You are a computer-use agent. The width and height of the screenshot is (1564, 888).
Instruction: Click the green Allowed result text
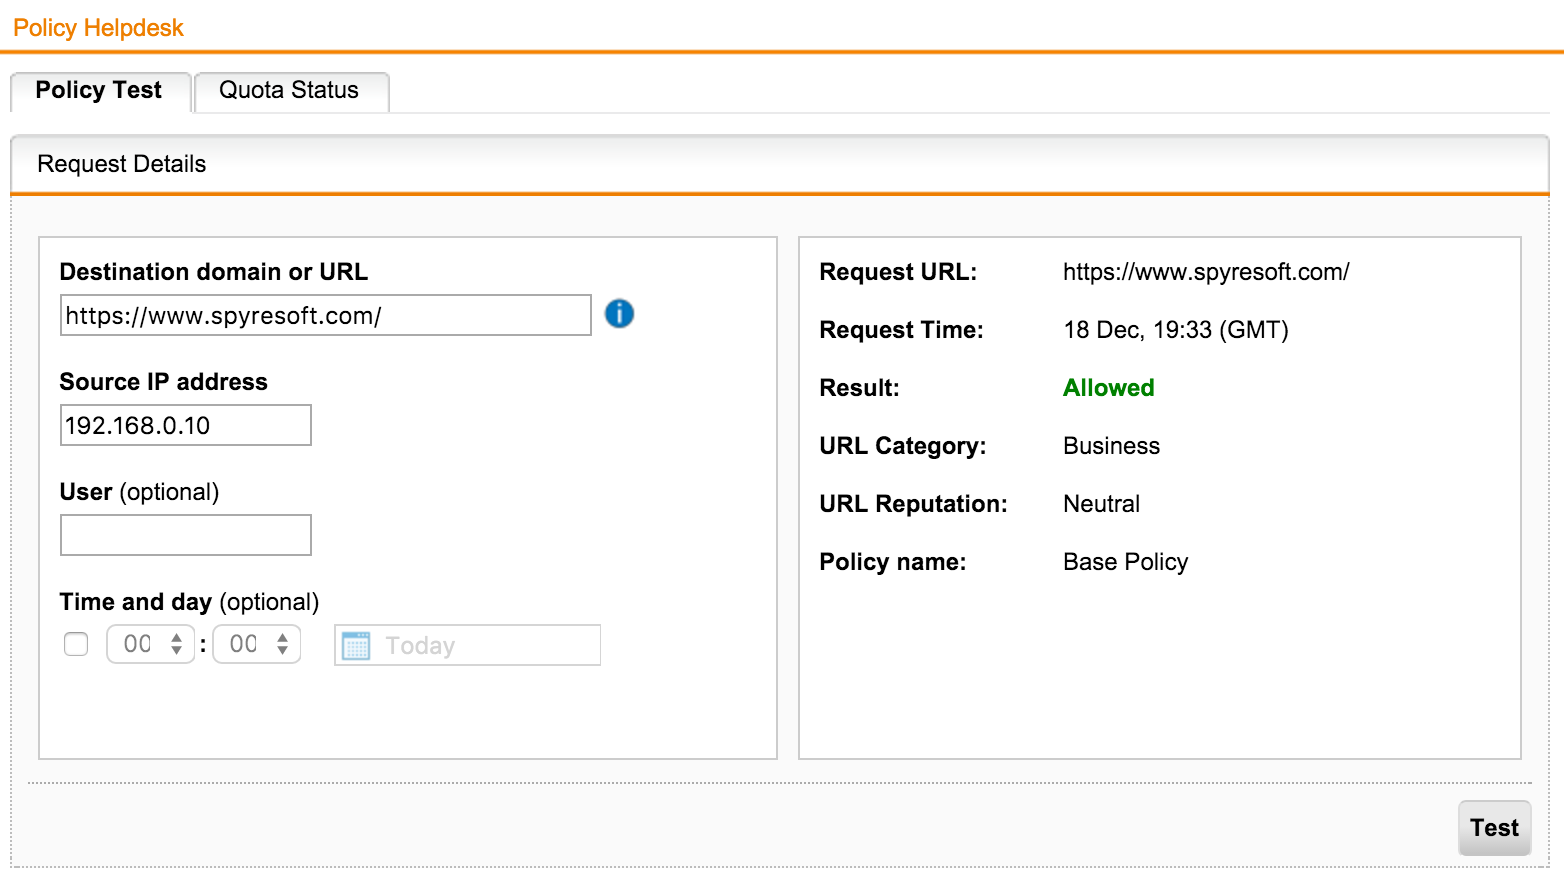[x=1108, y=388]
